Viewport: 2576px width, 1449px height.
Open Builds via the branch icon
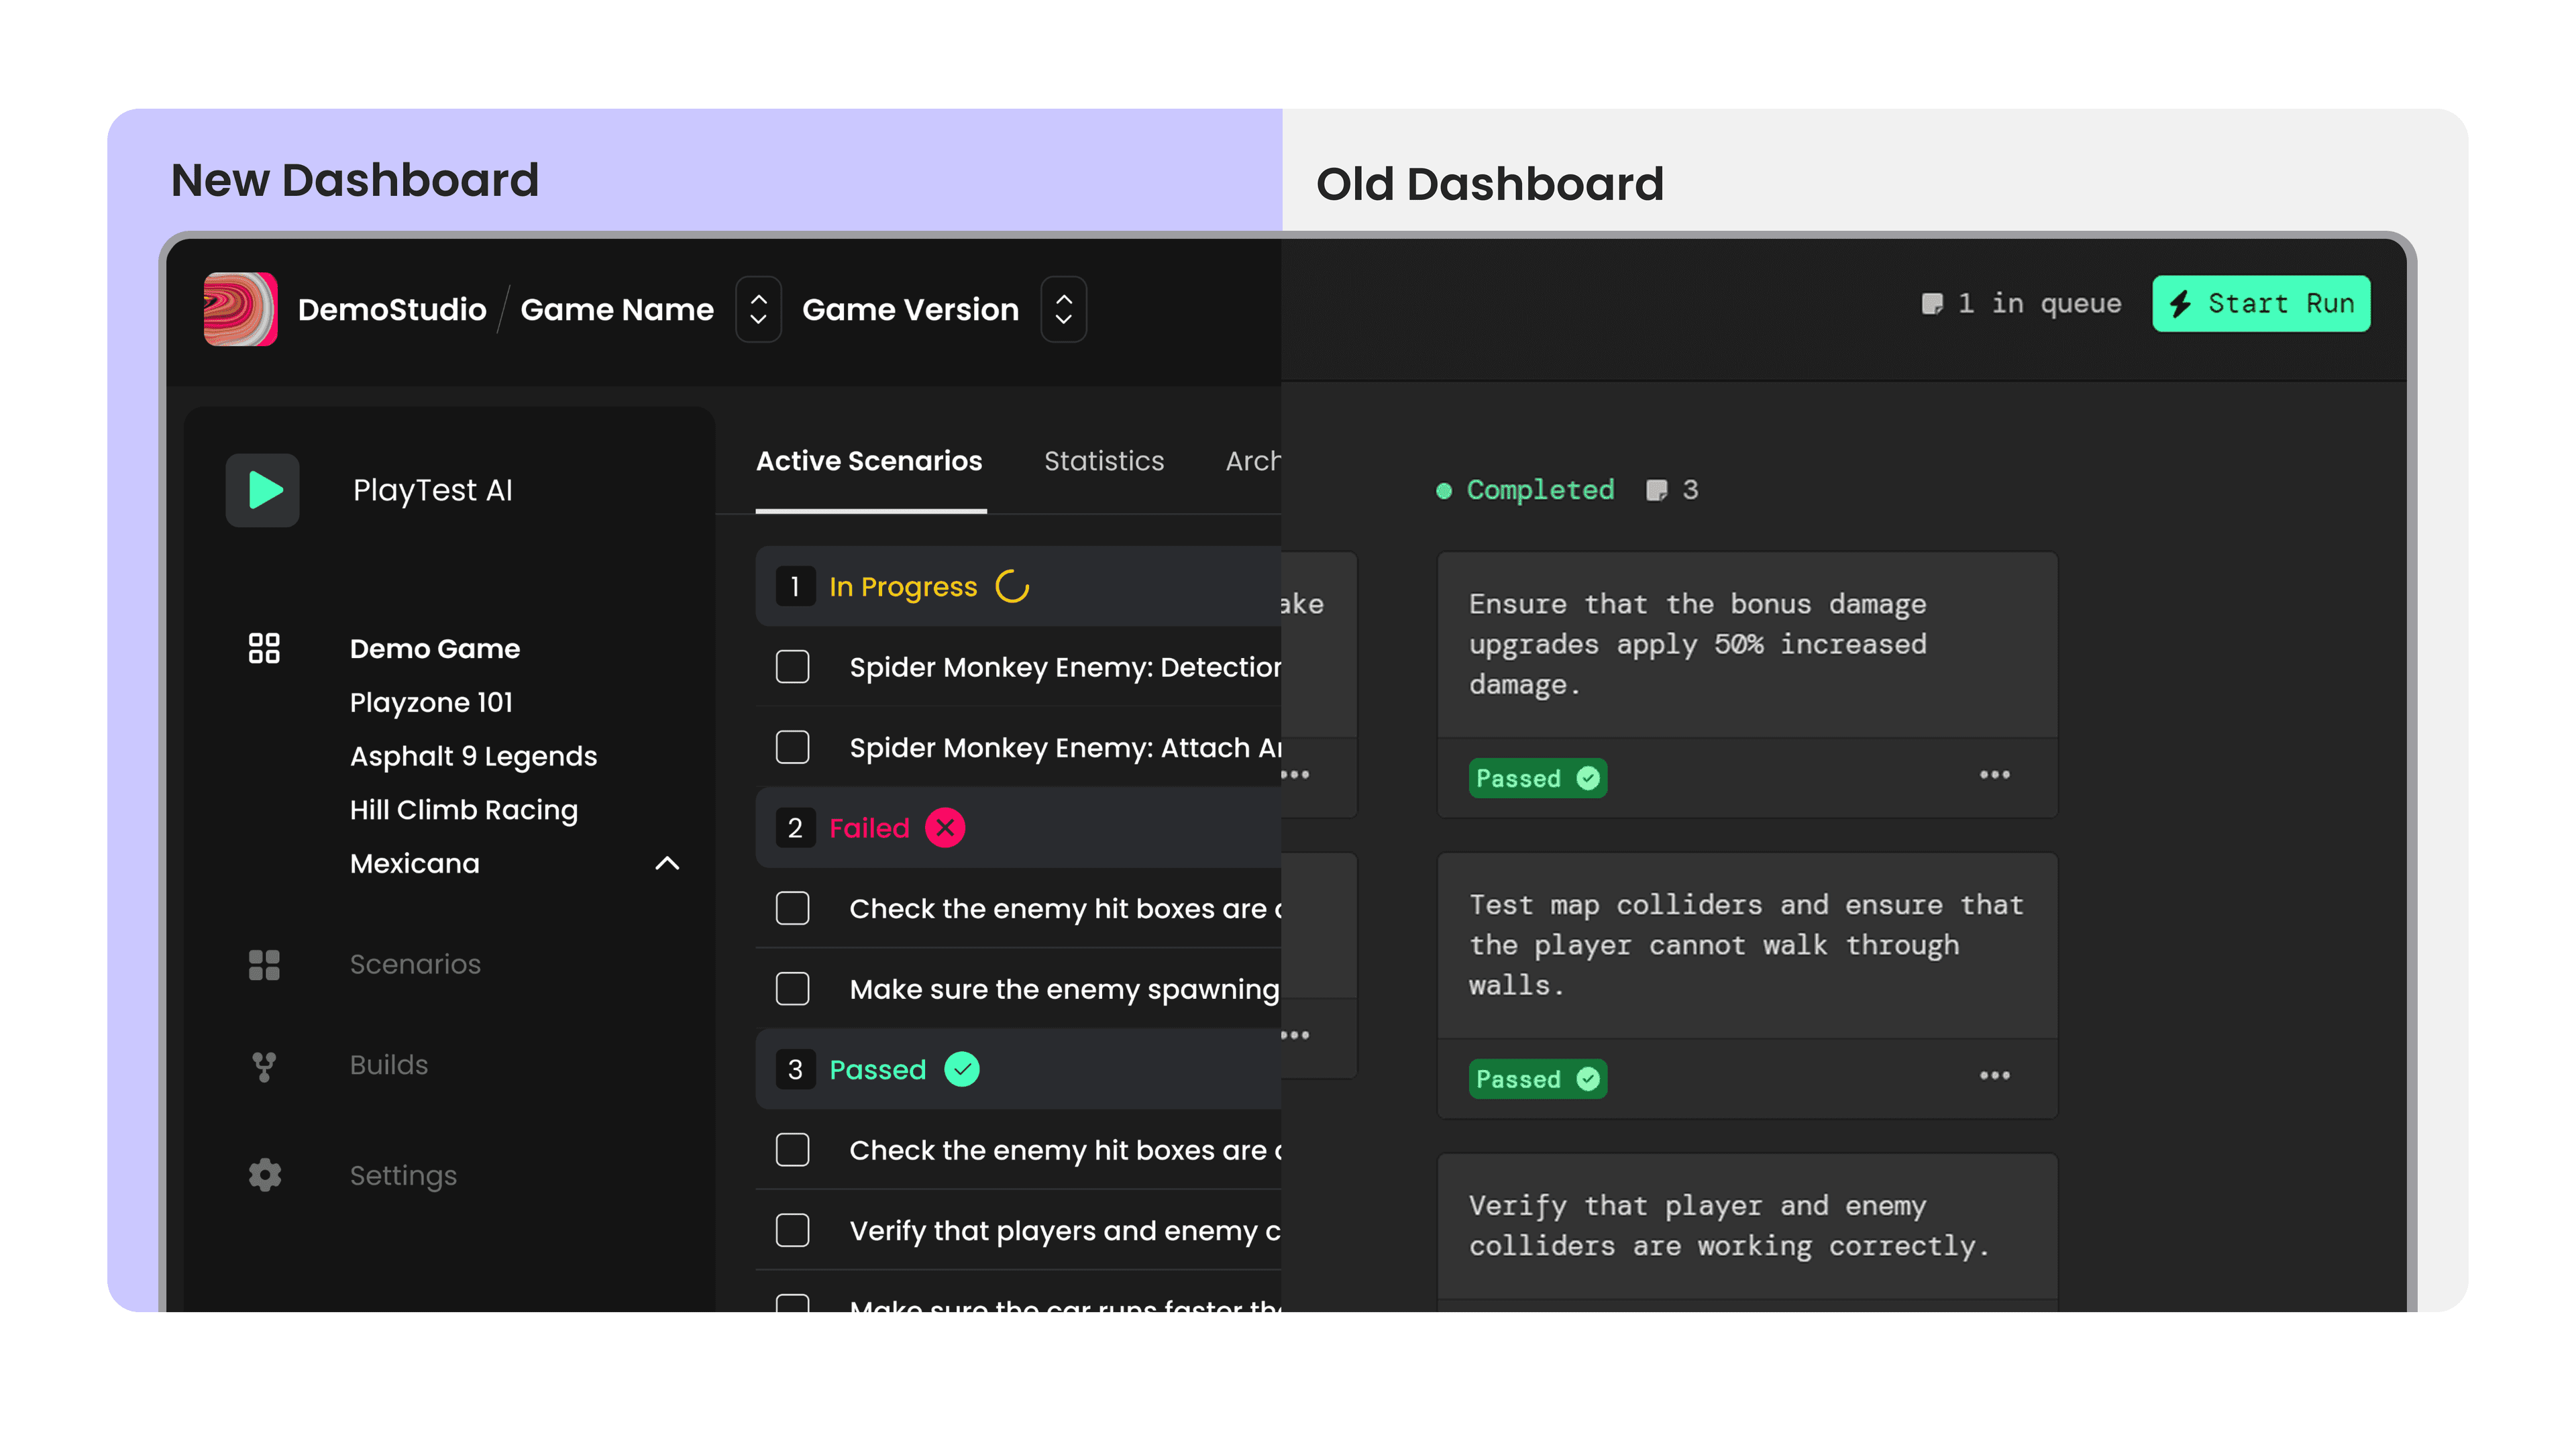tap(265, 1066)
